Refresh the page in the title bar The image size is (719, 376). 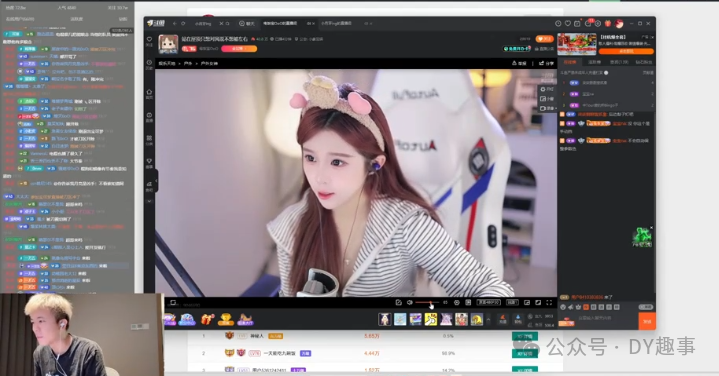[x=183, y=23]
